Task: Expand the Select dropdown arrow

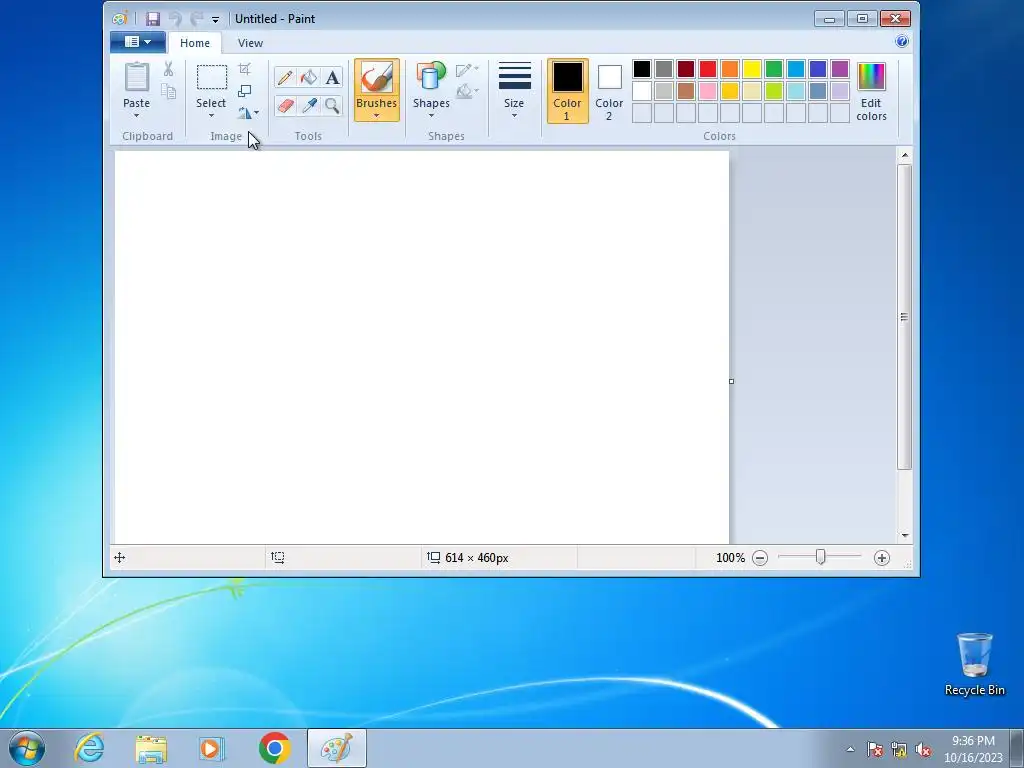Action: point(212,116)
